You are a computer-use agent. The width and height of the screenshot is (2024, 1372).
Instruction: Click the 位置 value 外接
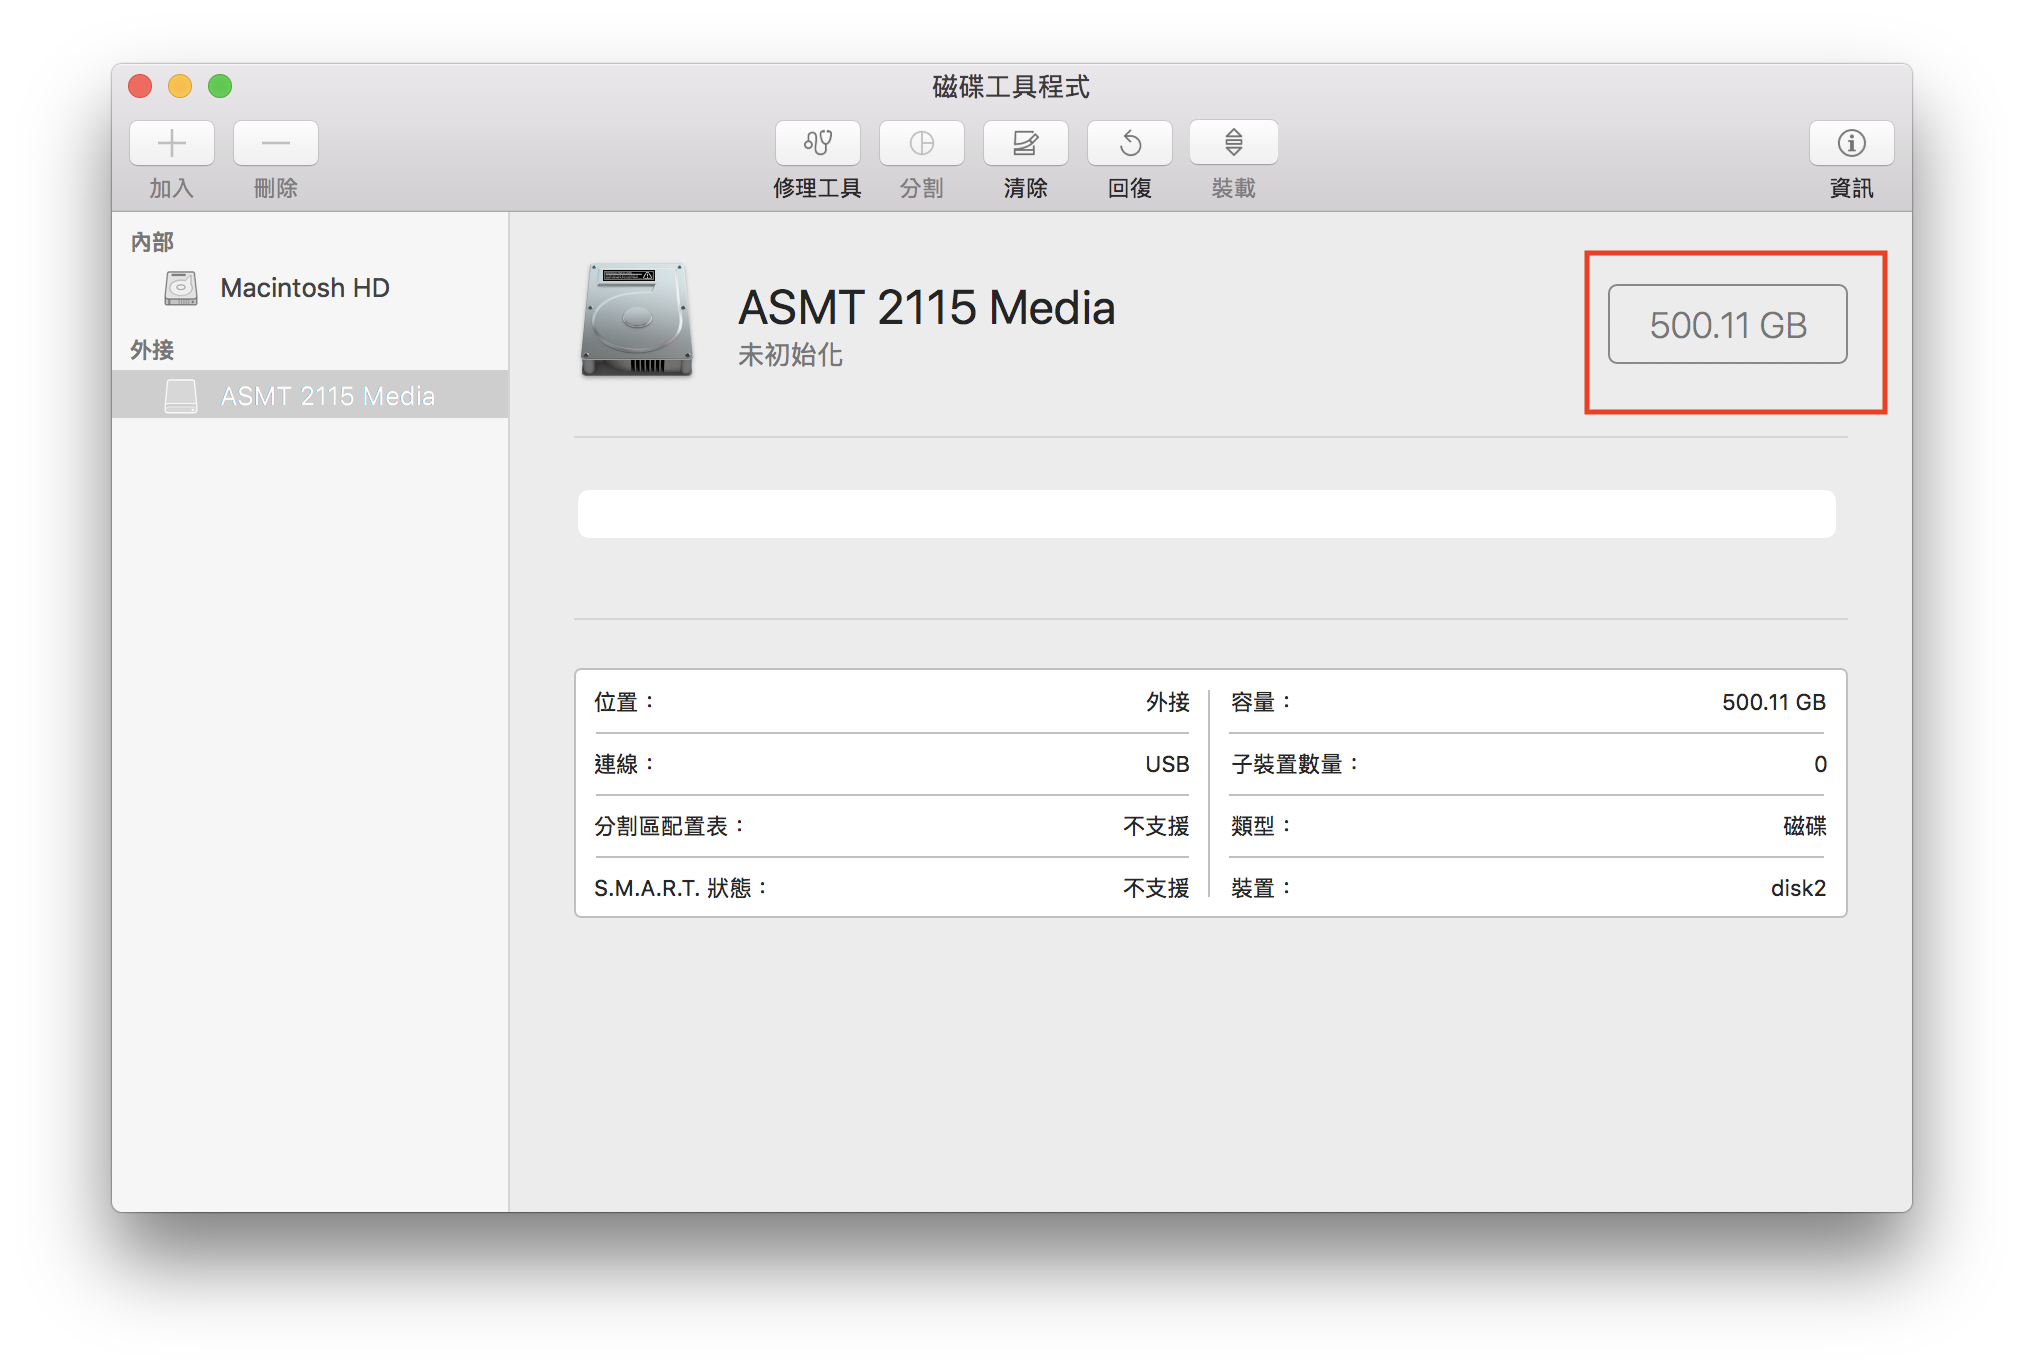1168,702
